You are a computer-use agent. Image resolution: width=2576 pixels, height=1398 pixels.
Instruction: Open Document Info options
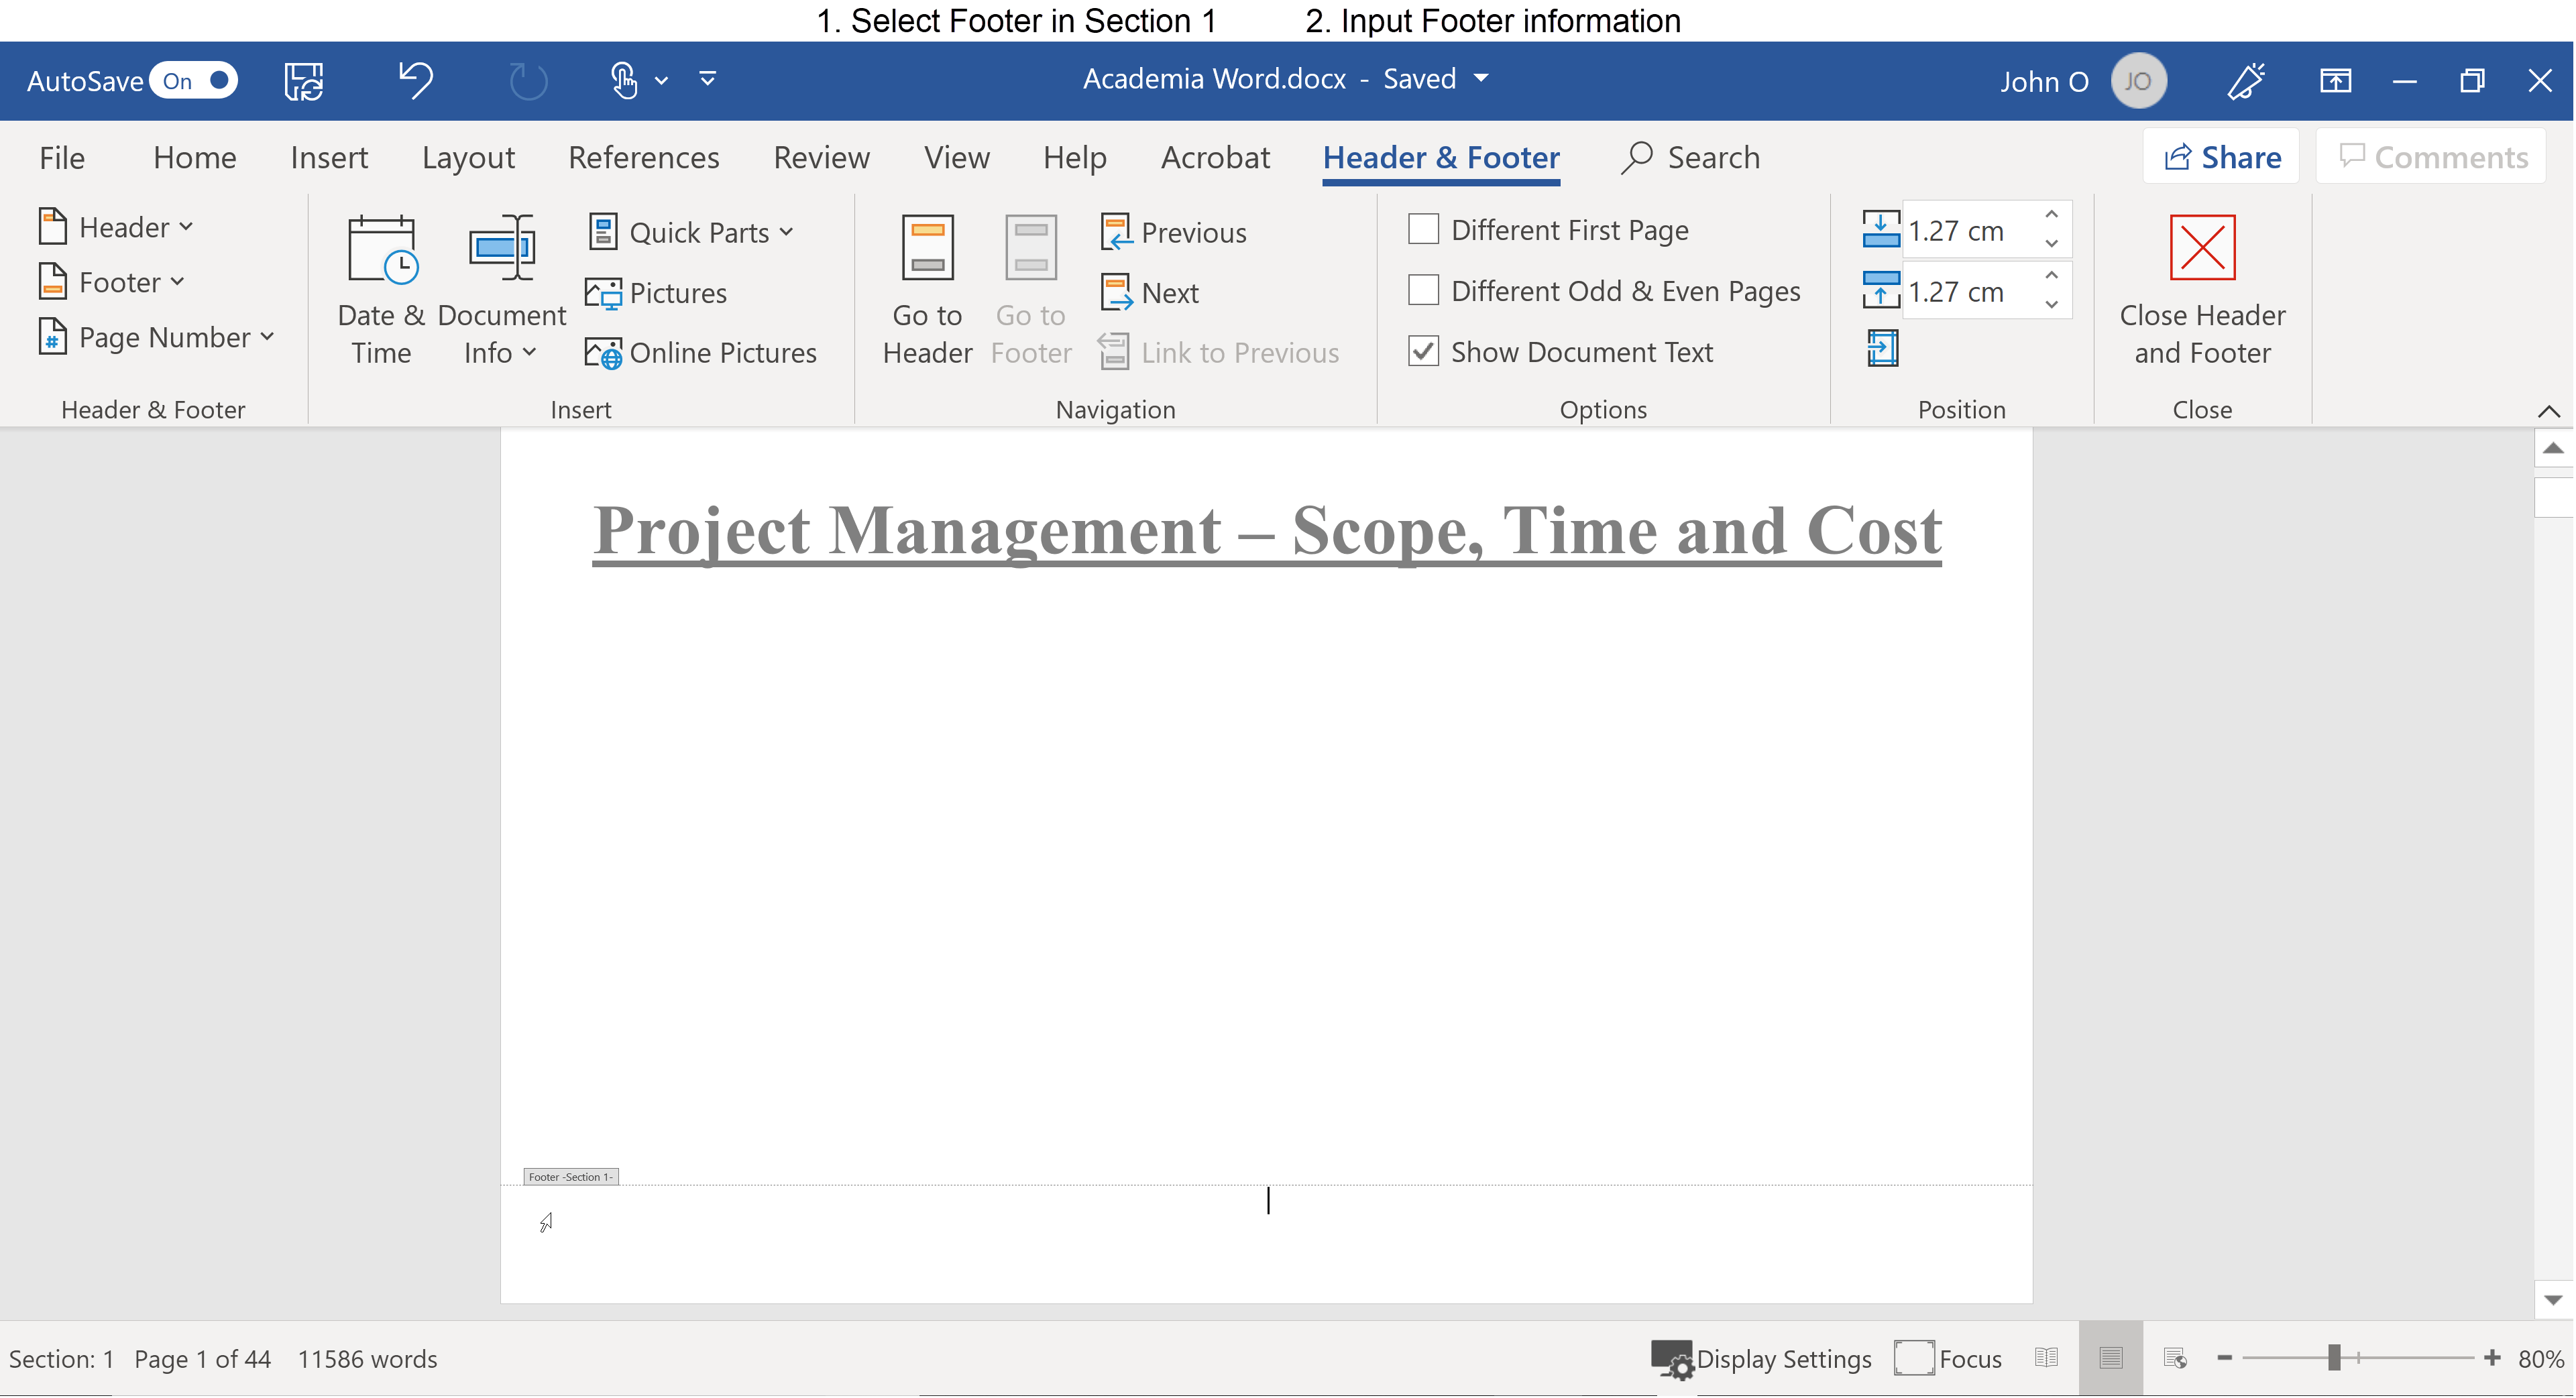pos(501,290)
